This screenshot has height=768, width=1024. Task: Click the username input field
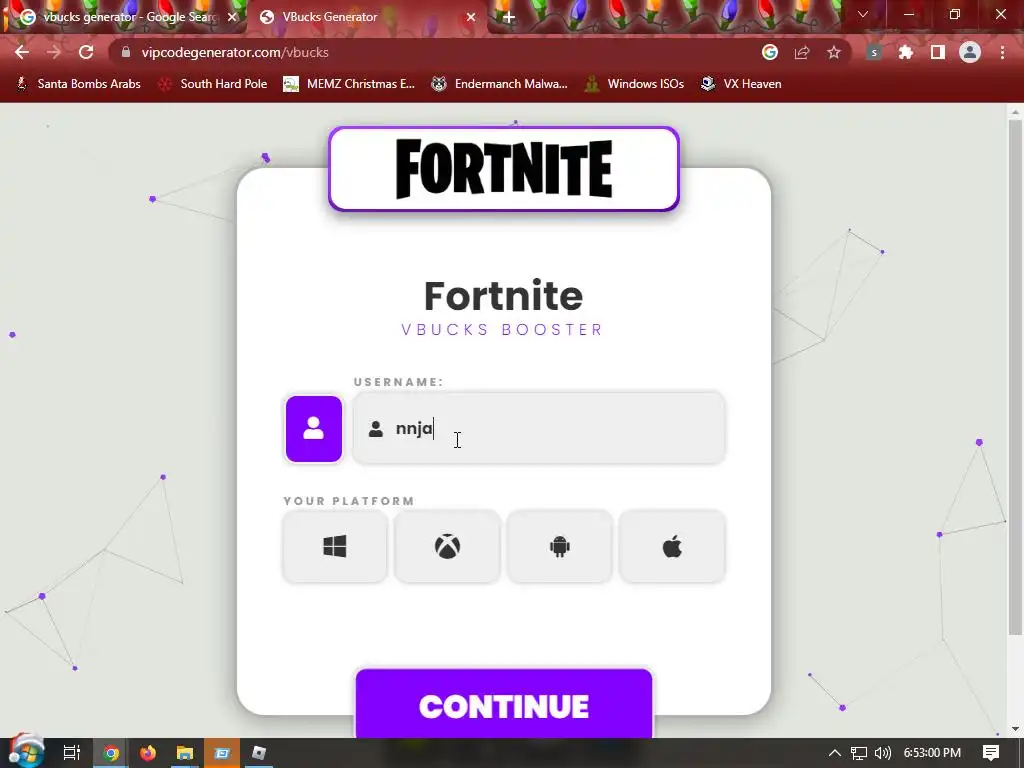pos(539,428)
